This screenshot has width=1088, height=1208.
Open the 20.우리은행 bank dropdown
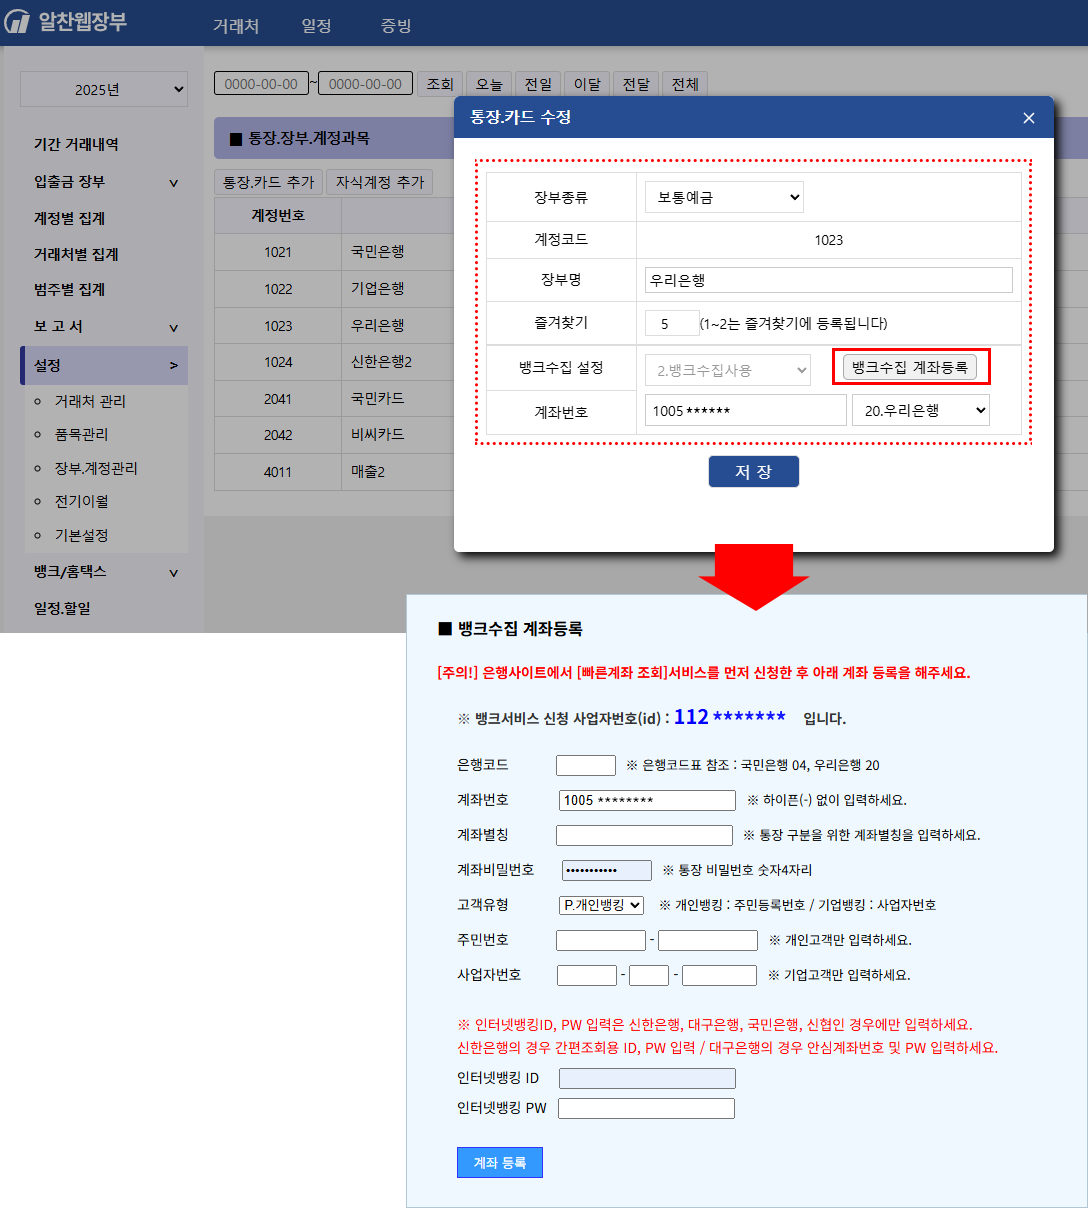point(921,410)
